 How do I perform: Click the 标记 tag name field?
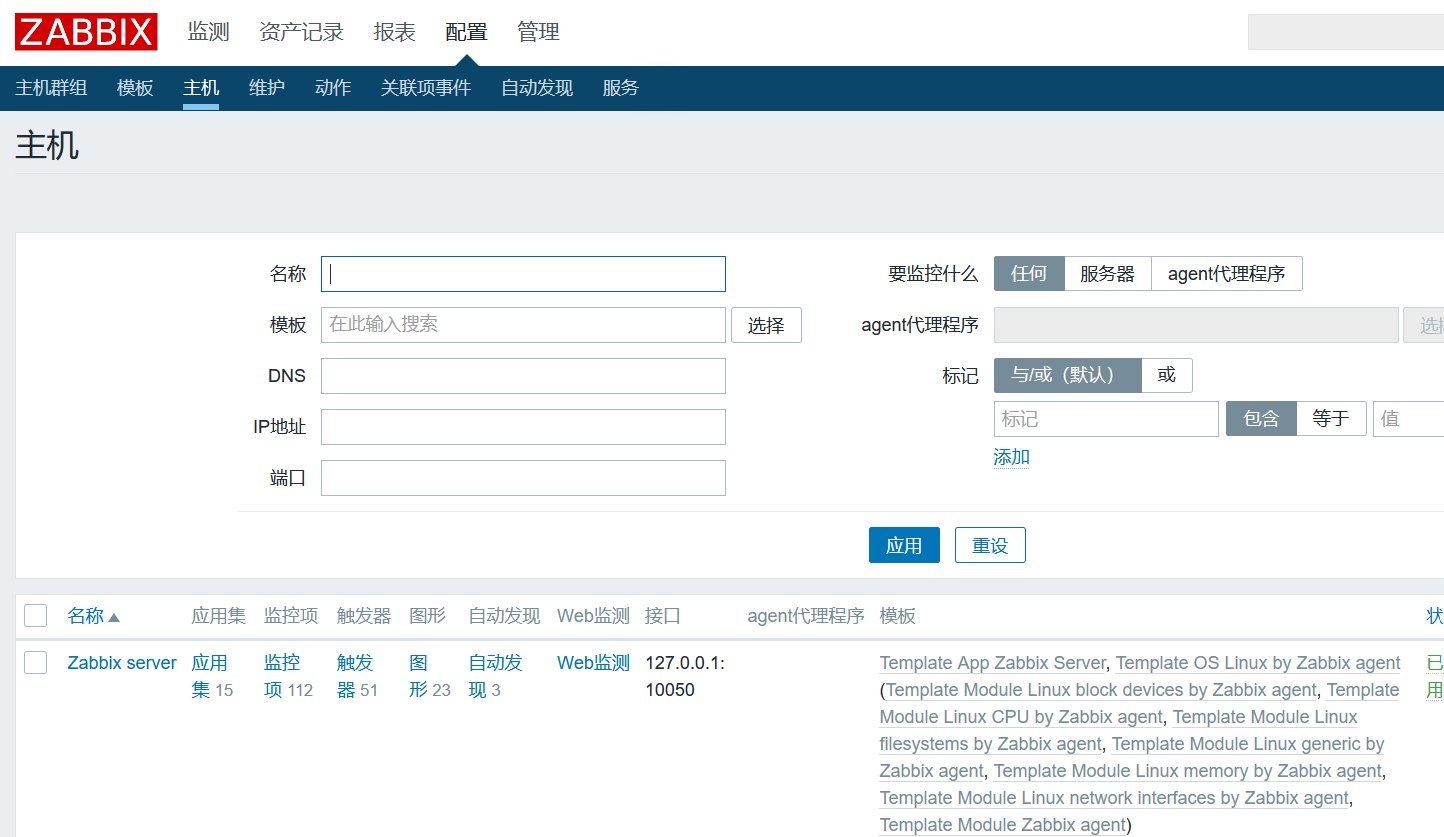1106,419
